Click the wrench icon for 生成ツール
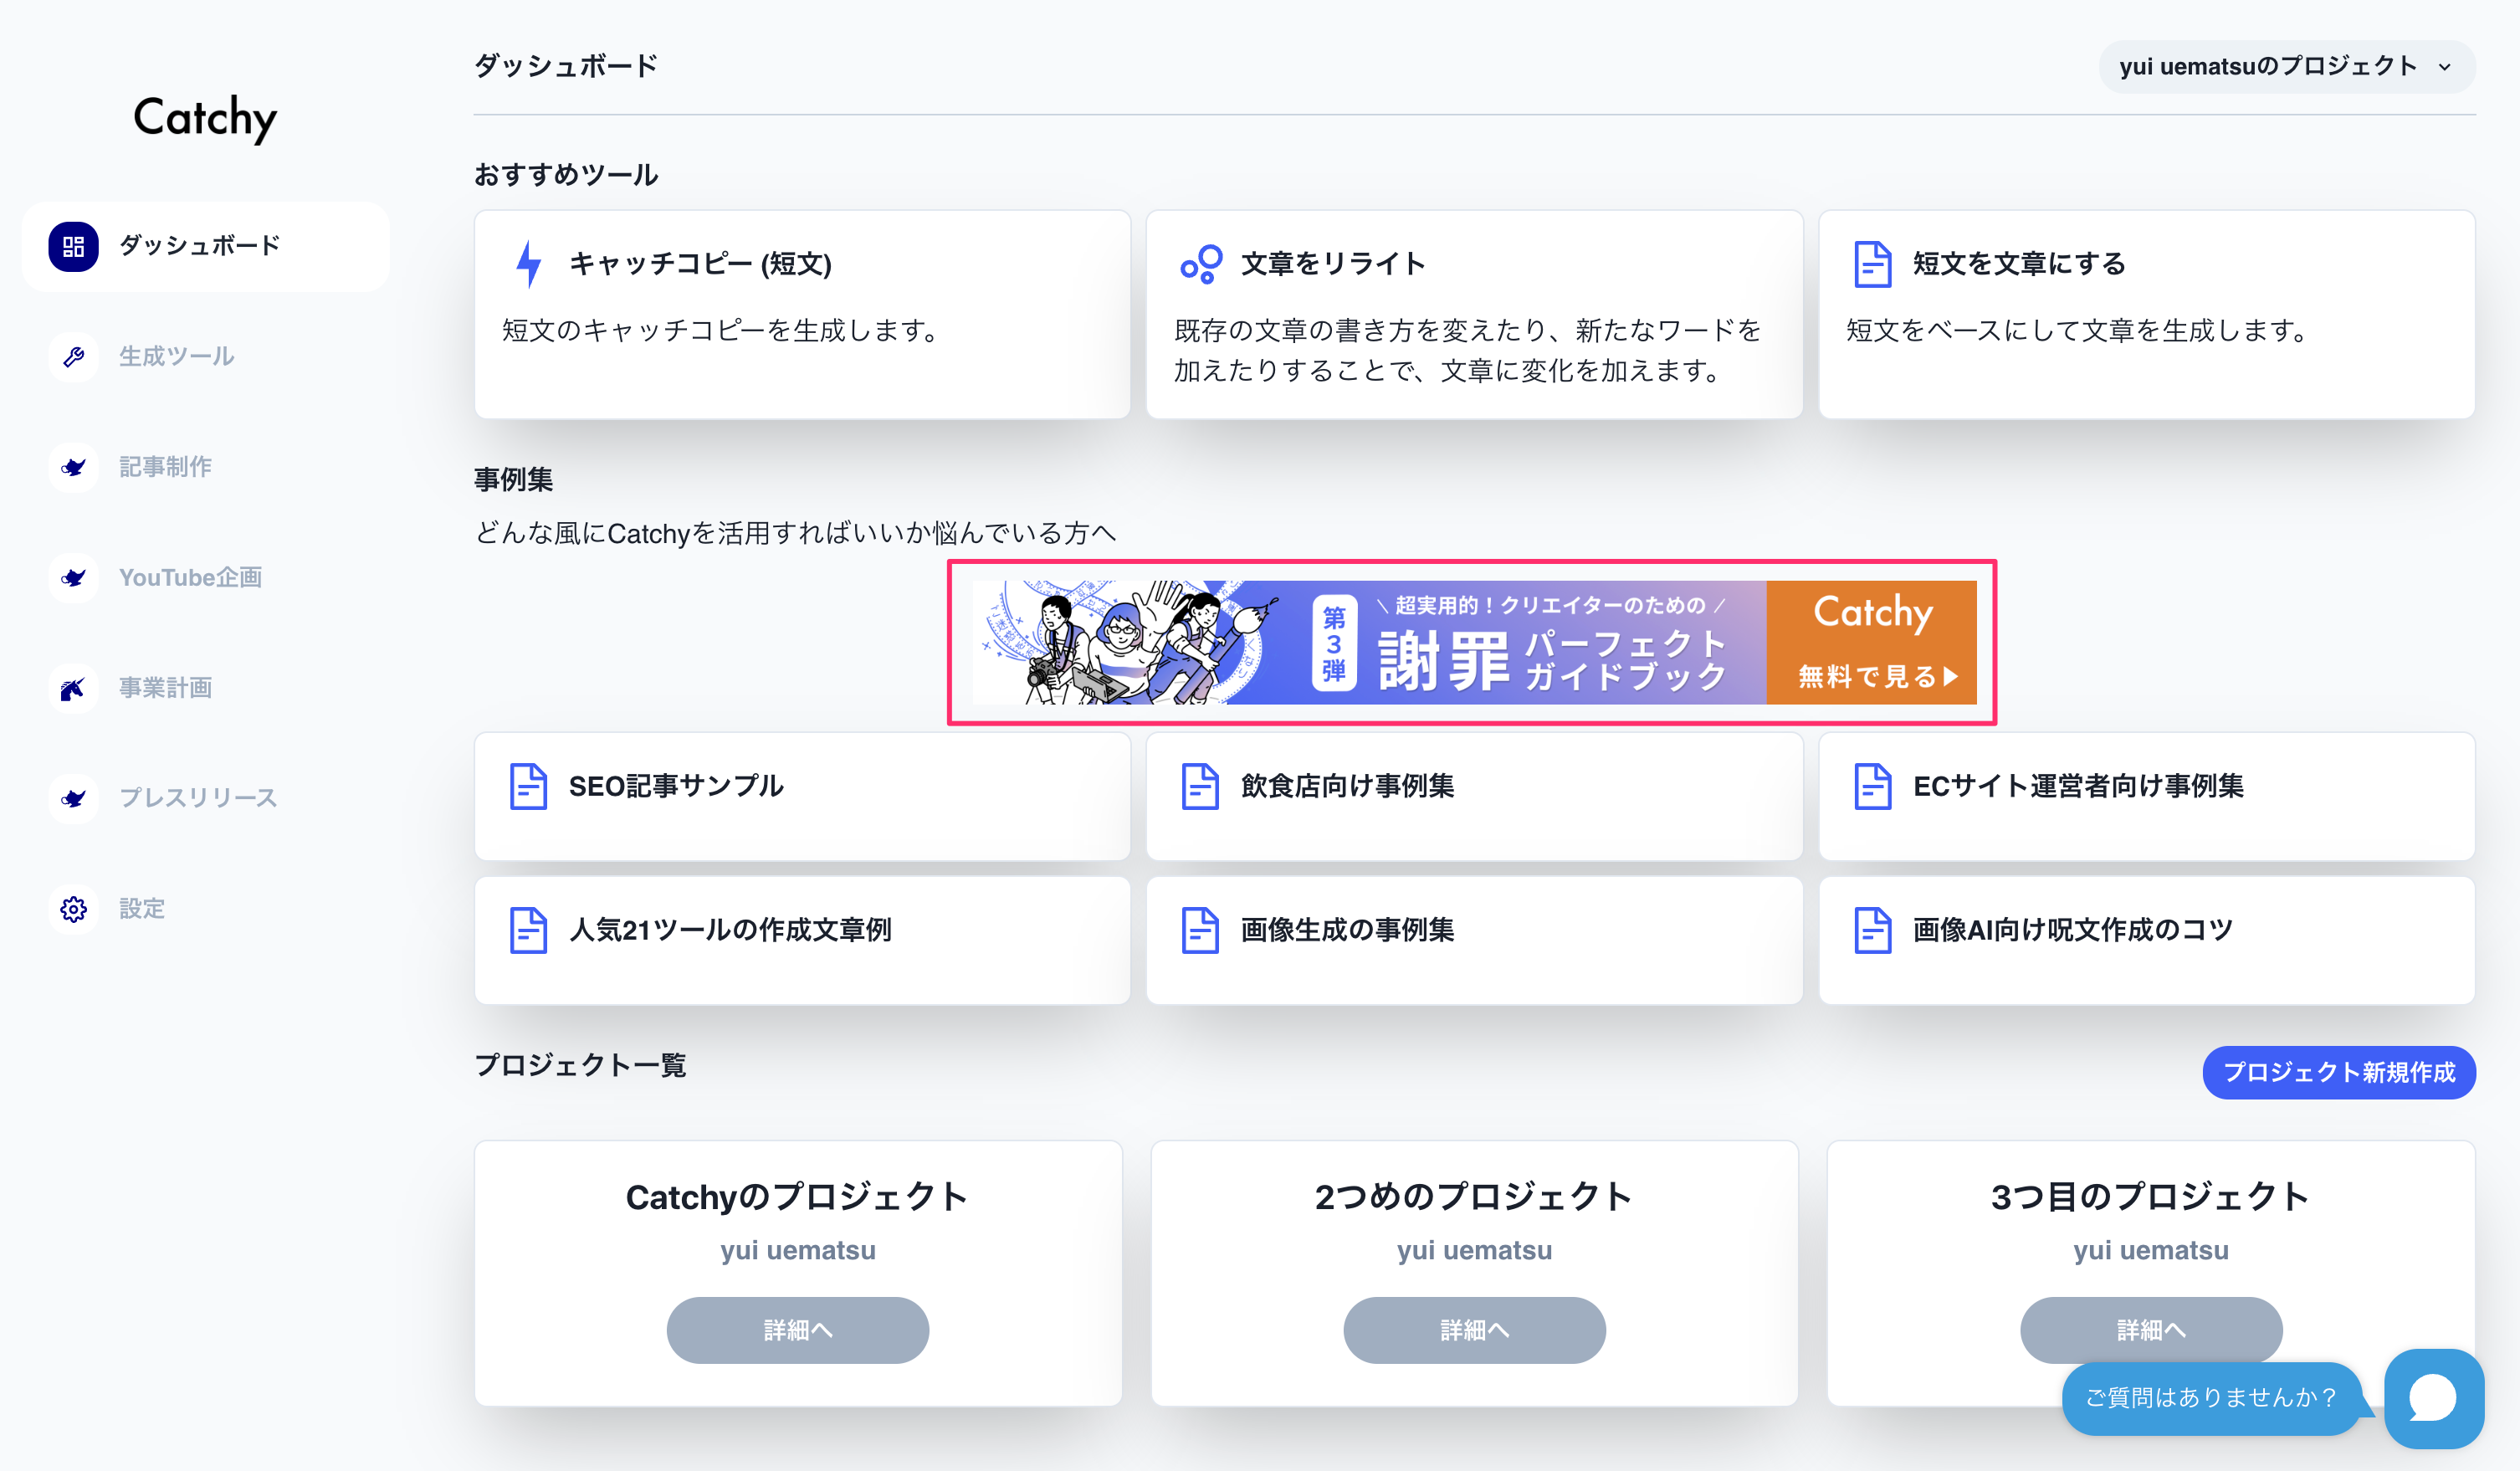 [73, 357]
